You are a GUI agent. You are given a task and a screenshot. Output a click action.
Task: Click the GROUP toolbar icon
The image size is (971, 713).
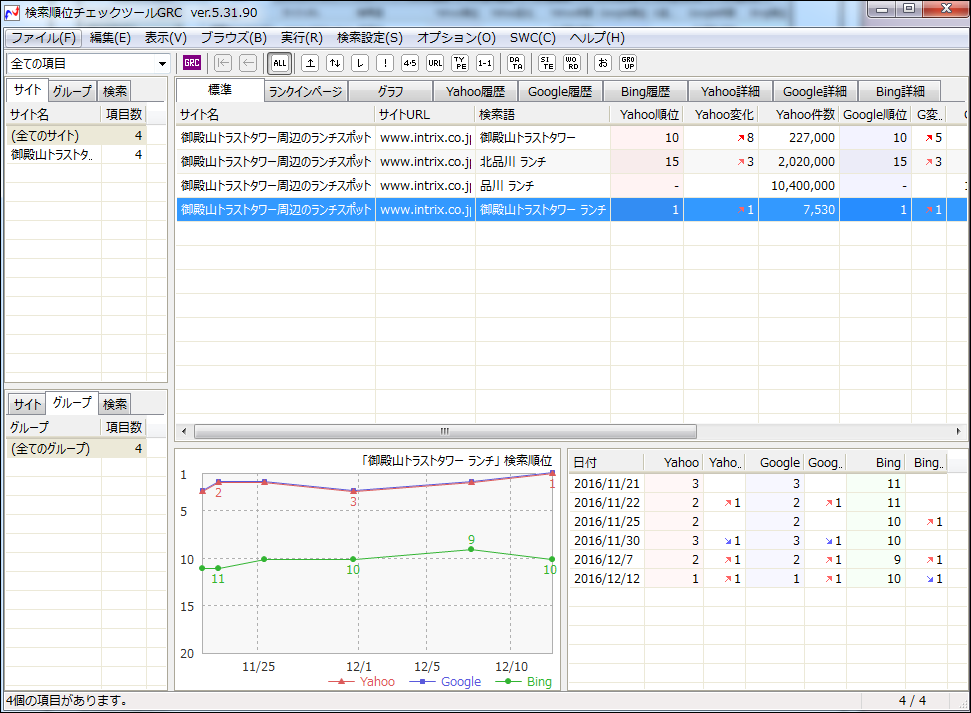(x=629, y=63)
